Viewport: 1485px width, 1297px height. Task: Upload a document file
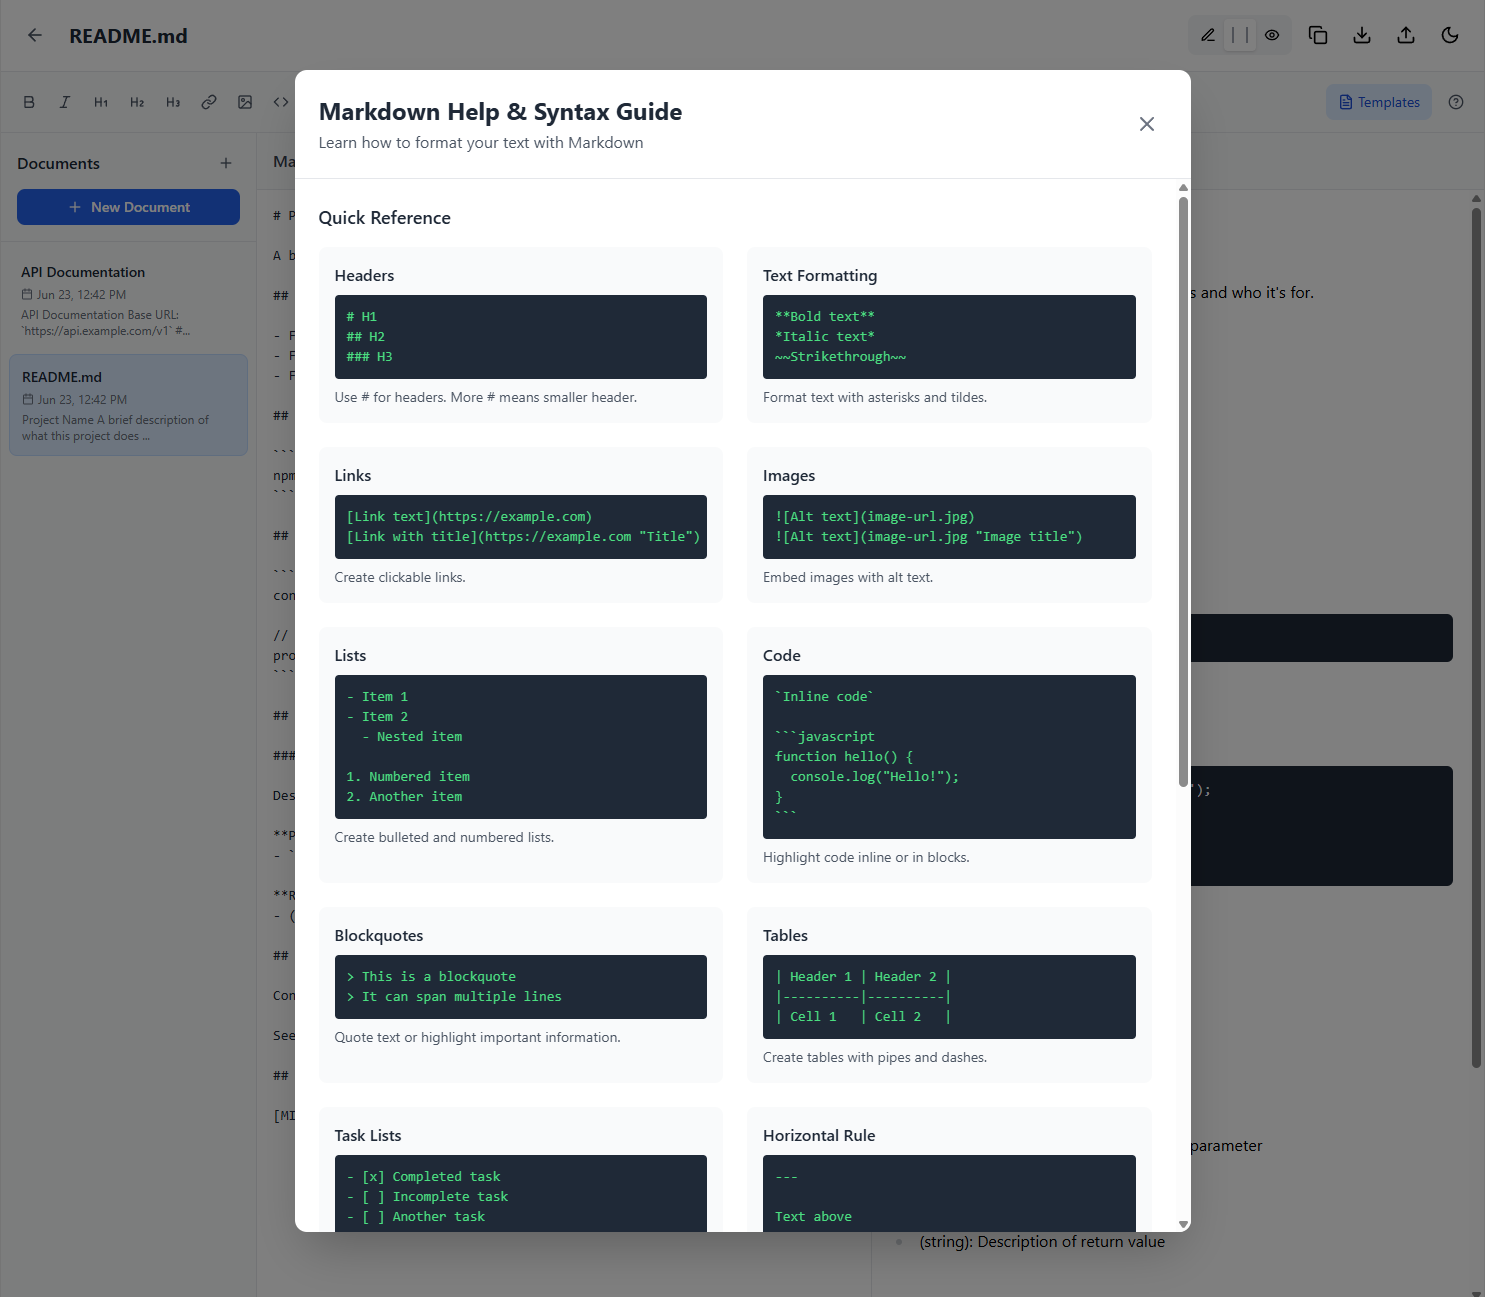point(1406,35)
